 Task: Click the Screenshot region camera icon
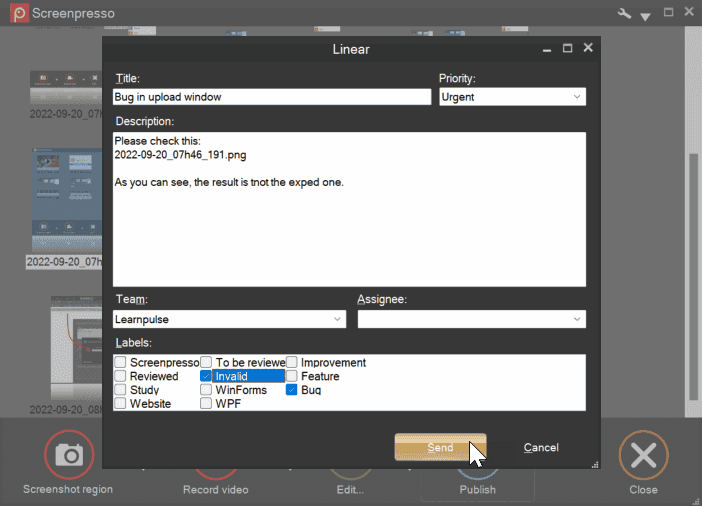[68, 455]
